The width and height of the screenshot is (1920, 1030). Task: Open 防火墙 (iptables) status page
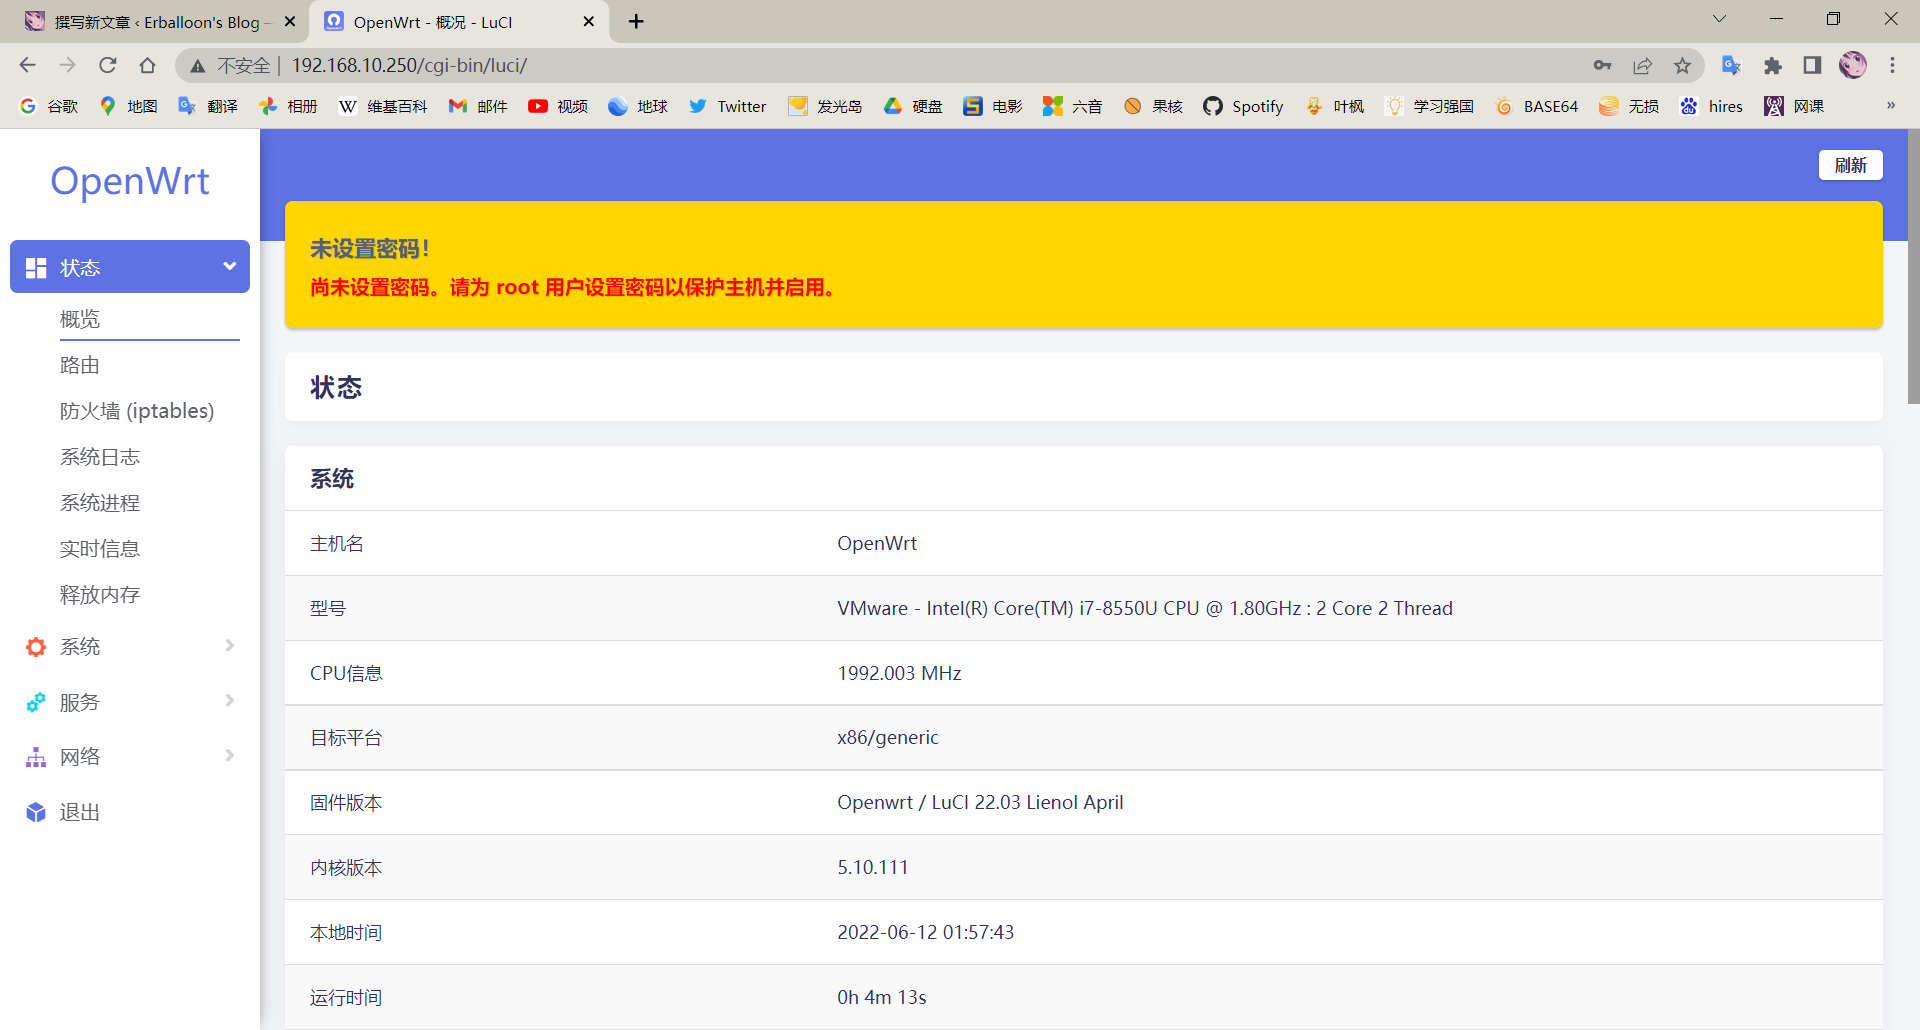tap(137, 411)
